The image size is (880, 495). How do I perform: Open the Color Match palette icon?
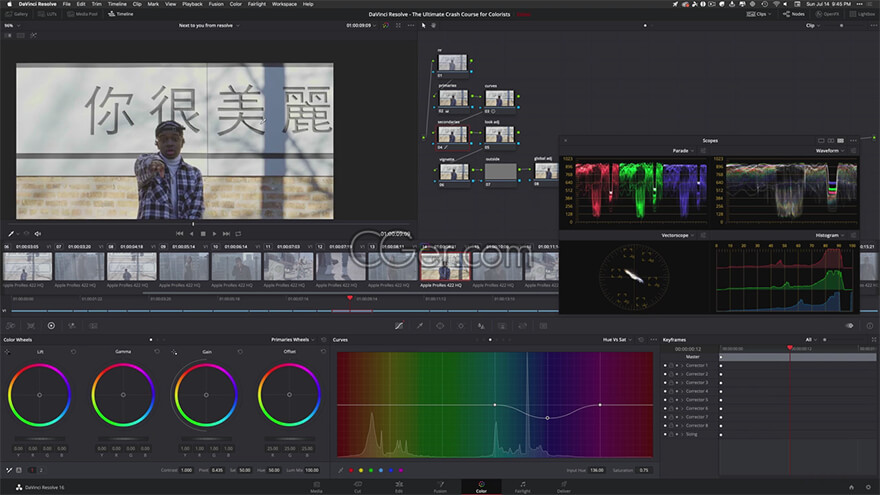click(x=31, y=326)
